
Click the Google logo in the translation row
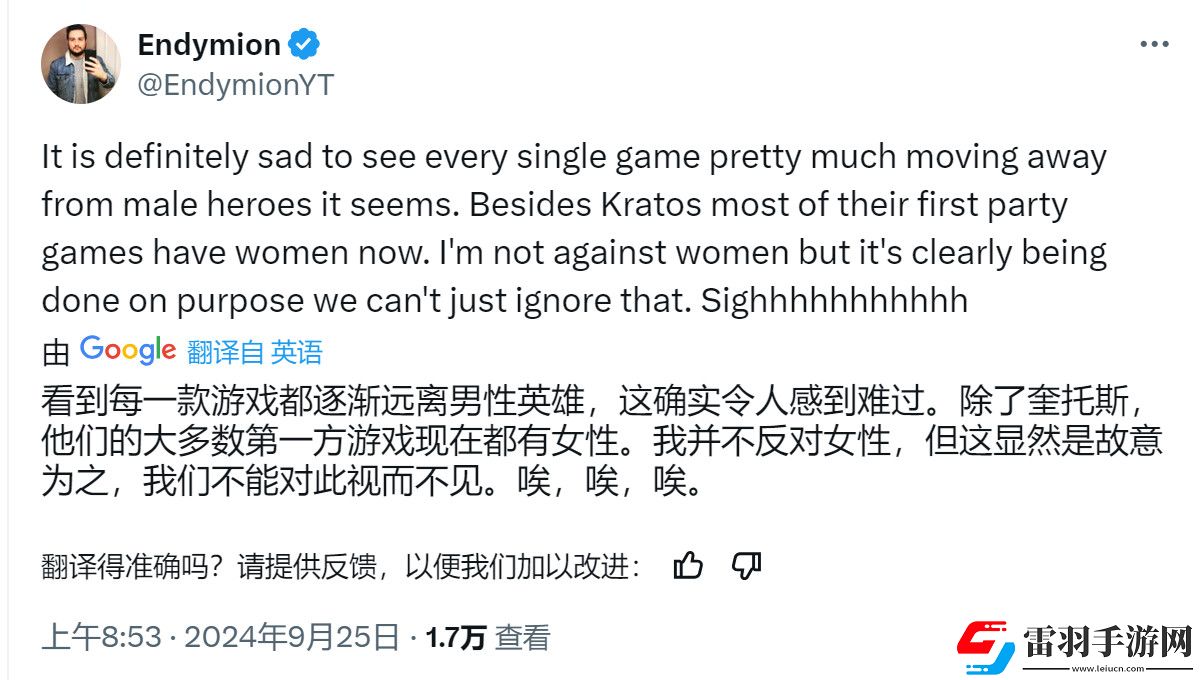point(128,350)
